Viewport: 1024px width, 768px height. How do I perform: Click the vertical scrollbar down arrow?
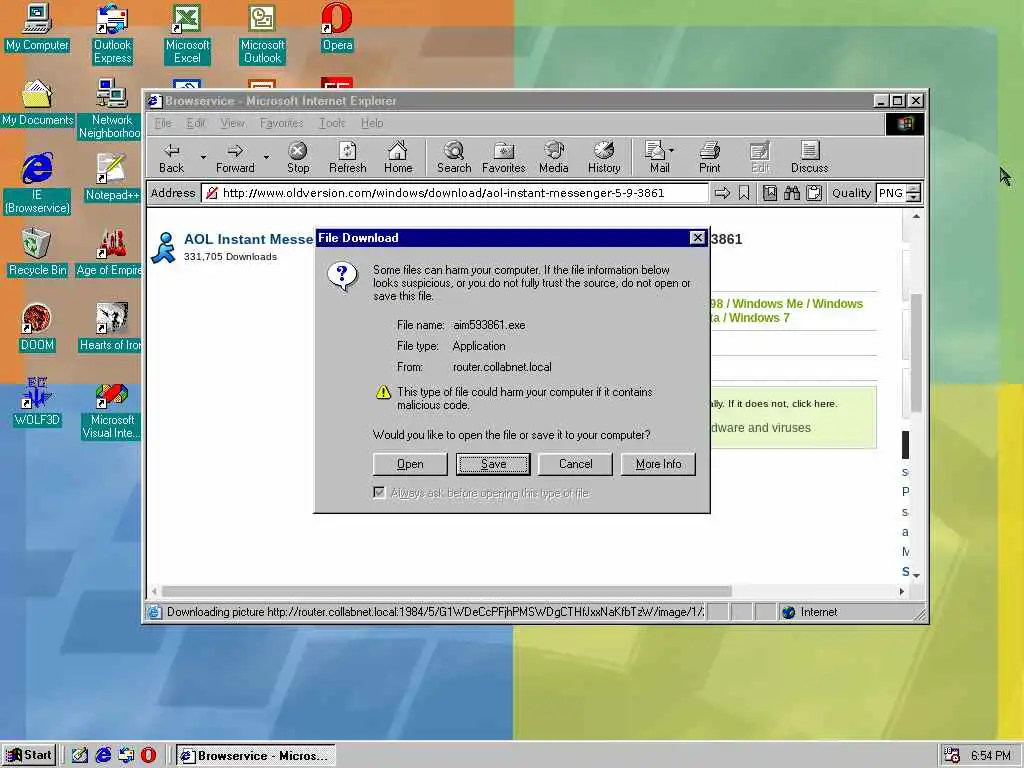(916, 575)
